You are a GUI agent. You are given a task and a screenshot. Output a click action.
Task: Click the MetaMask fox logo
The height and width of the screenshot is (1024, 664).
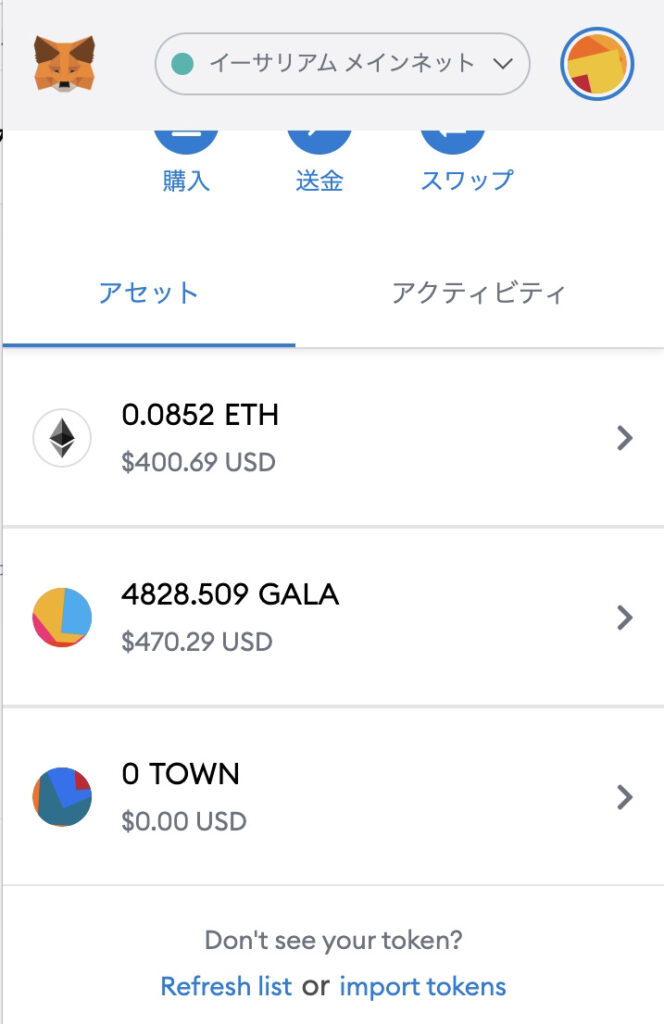pos(65,63)
